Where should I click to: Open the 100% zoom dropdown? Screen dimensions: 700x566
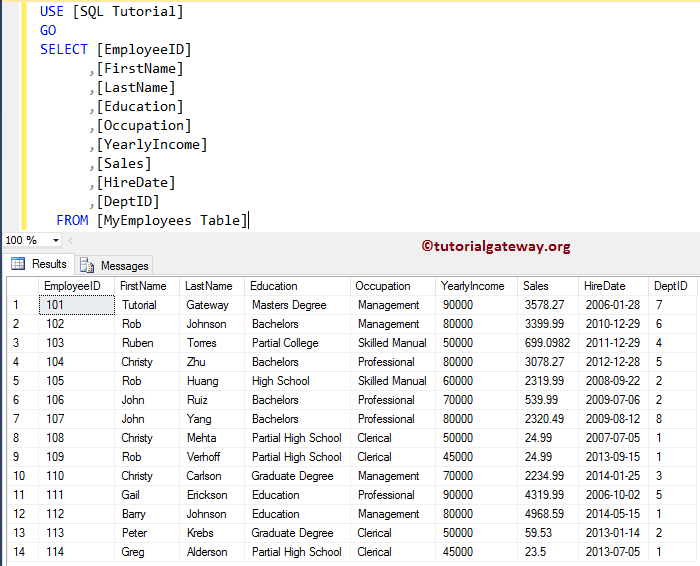pyautogui.click(x=55, y=240)
